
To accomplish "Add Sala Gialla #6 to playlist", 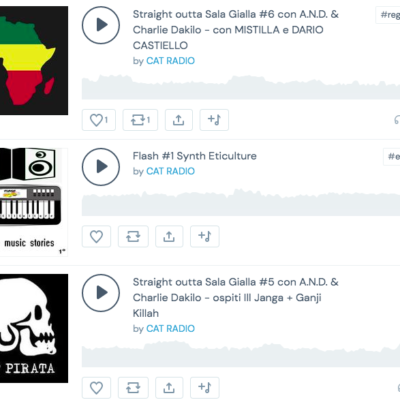I will click(214, 120).
